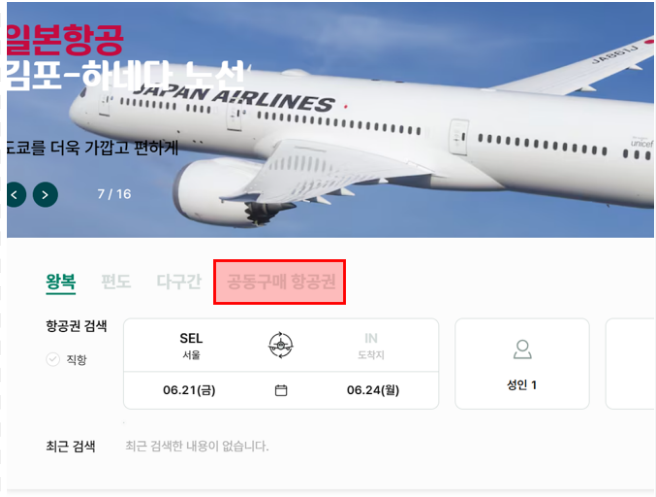Open the partially visible box beside passengers
The height and width of the screenshot is (497, 656).
pyautogui.click(x=630, y=364)
